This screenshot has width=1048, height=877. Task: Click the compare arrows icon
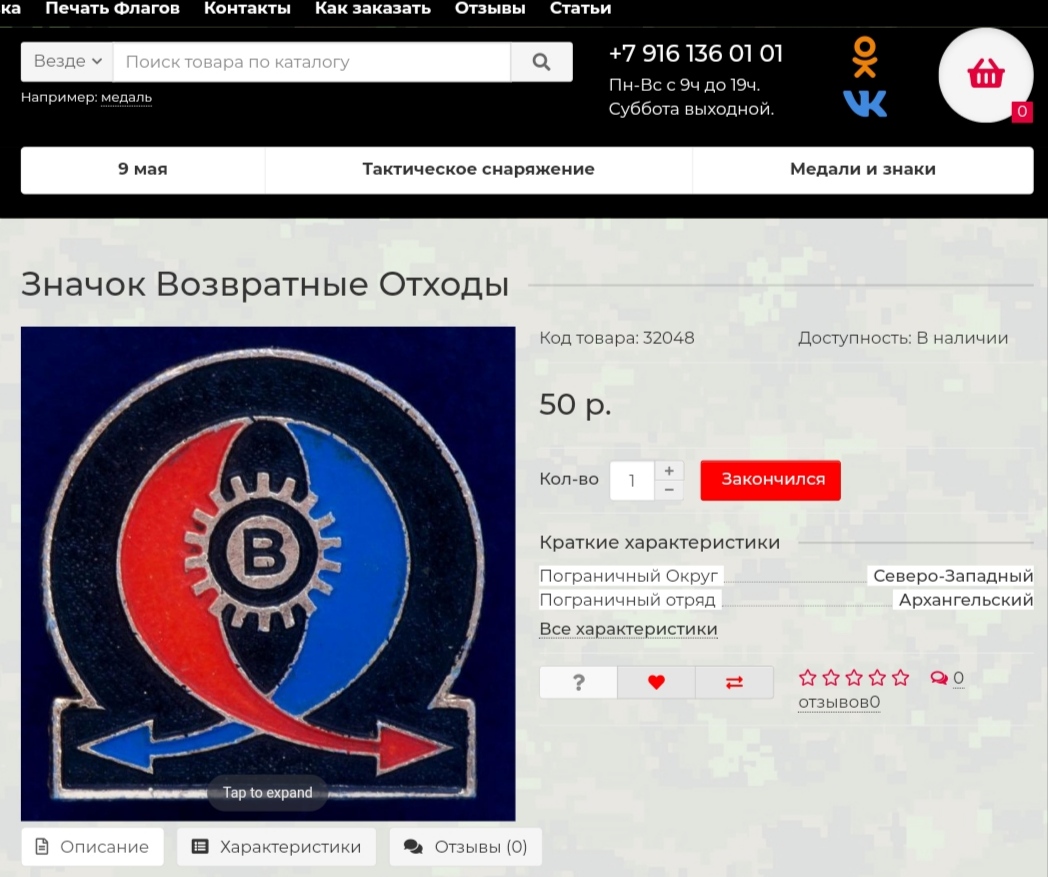pos(734,682)
